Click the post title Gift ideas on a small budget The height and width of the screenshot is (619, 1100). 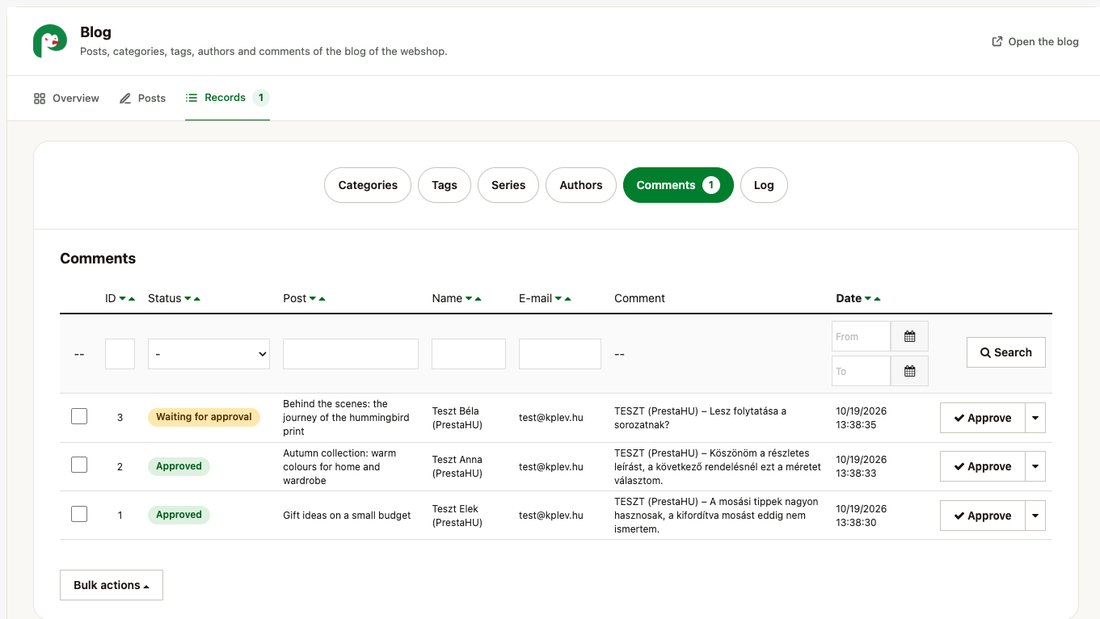click(347, 515)
